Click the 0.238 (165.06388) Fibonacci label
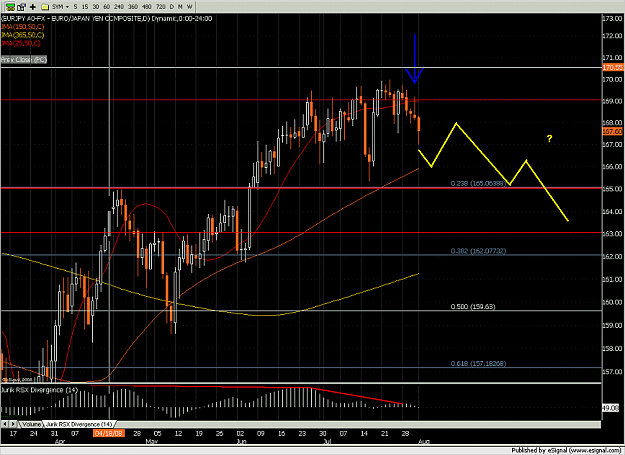625x455 pixels. coord(478,183)
